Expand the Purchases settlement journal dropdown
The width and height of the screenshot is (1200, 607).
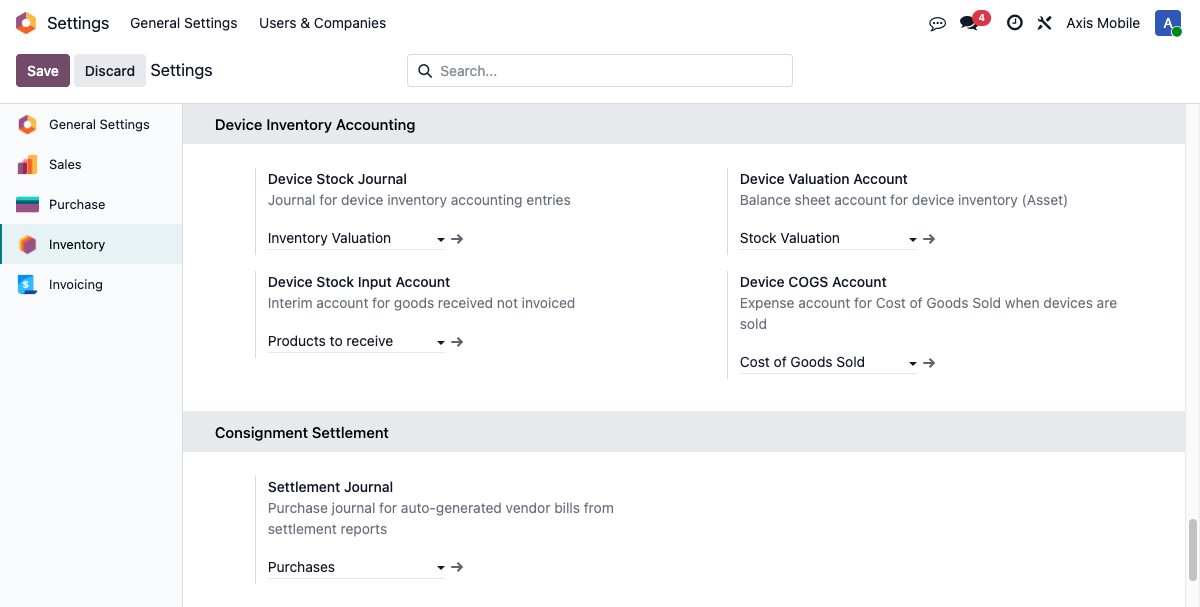coord(440,567)
